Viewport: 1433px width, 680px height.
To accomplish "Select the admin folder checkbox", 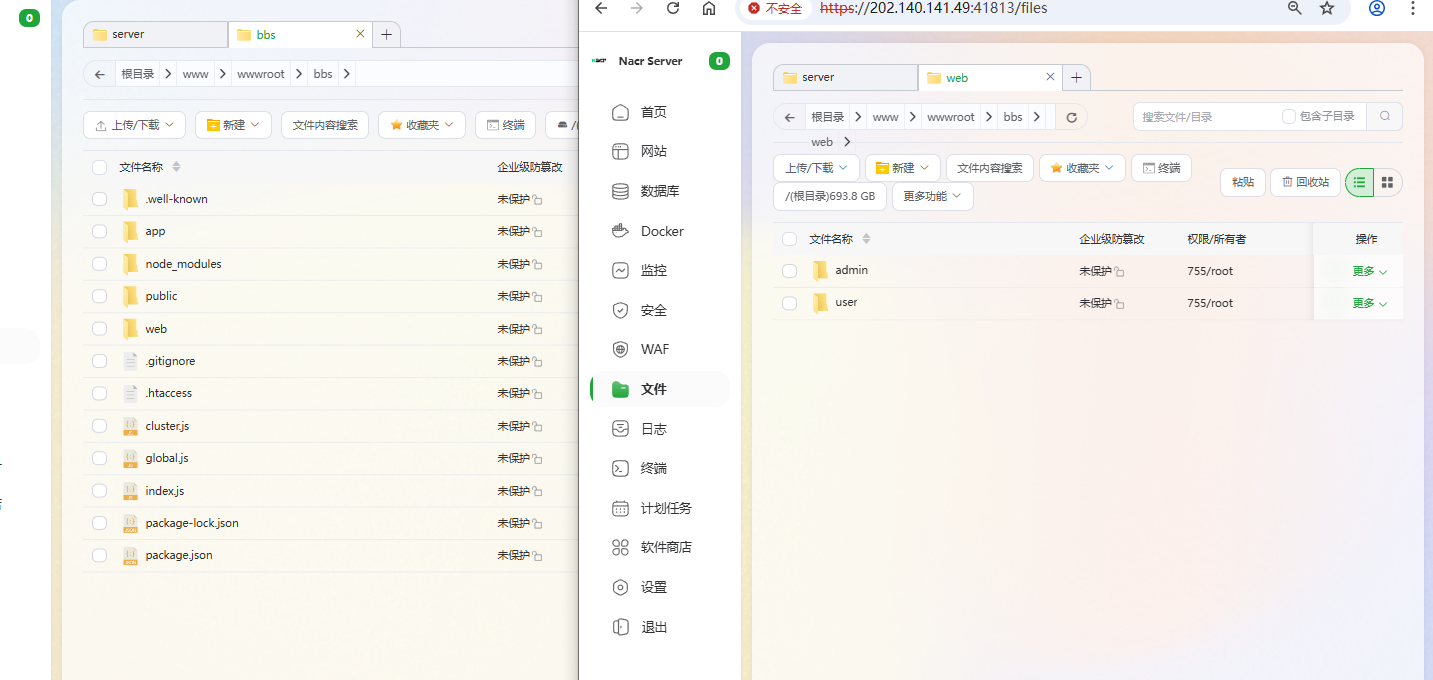I will 790,271.
